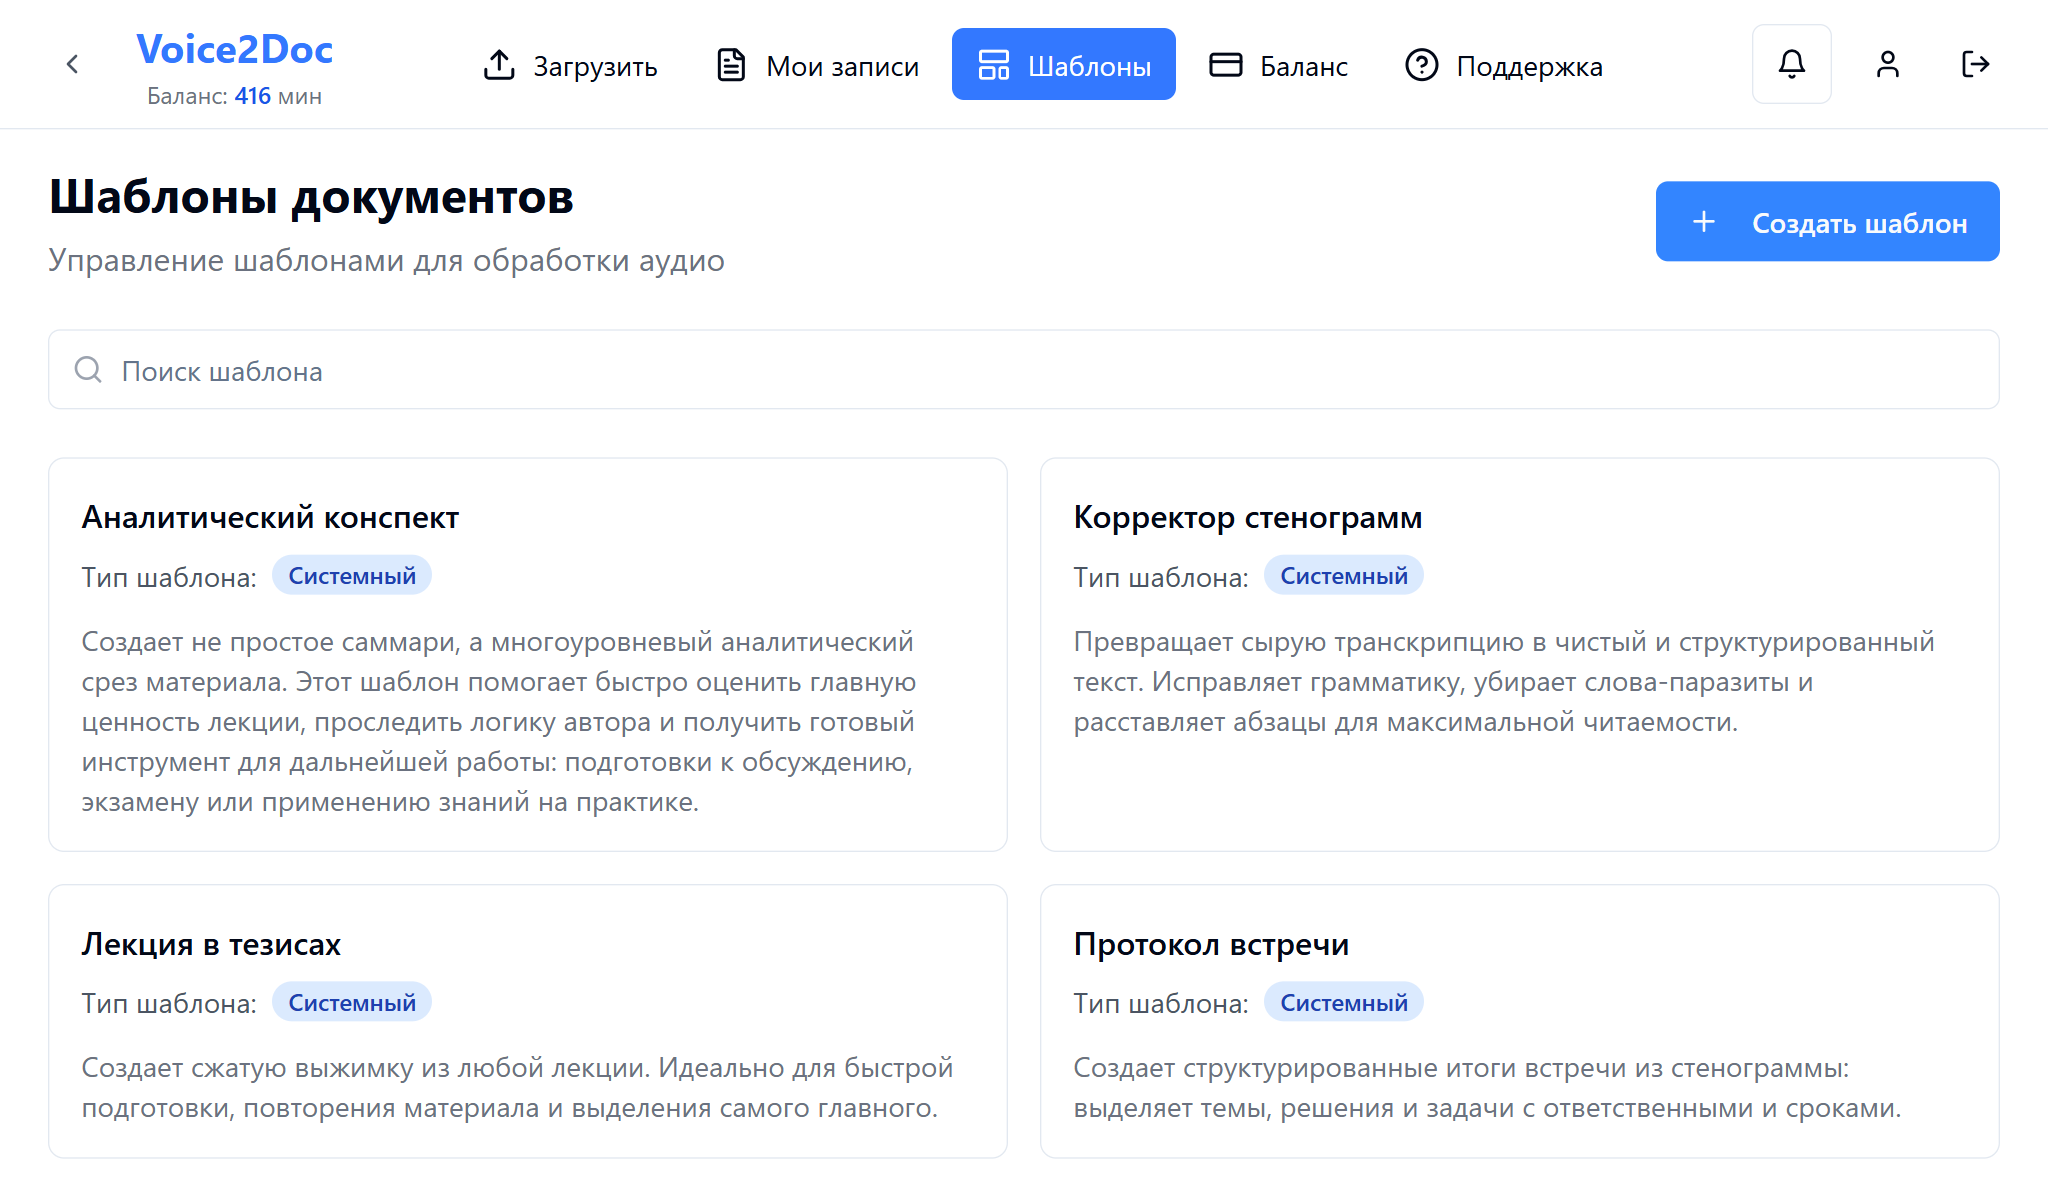Click subtitle Управление шаблонами для обработки аудио
The width and height of the screenshot is (2048, 1200).
[x=386, y=261]
